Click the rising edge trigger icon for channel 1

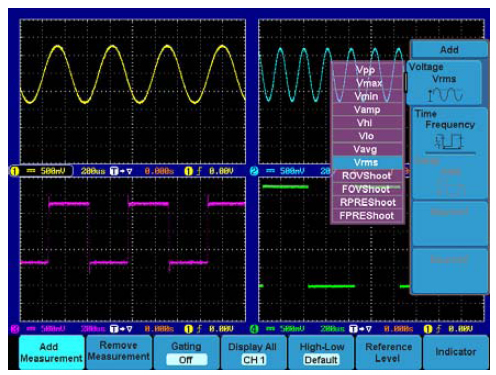pos(199,171)
